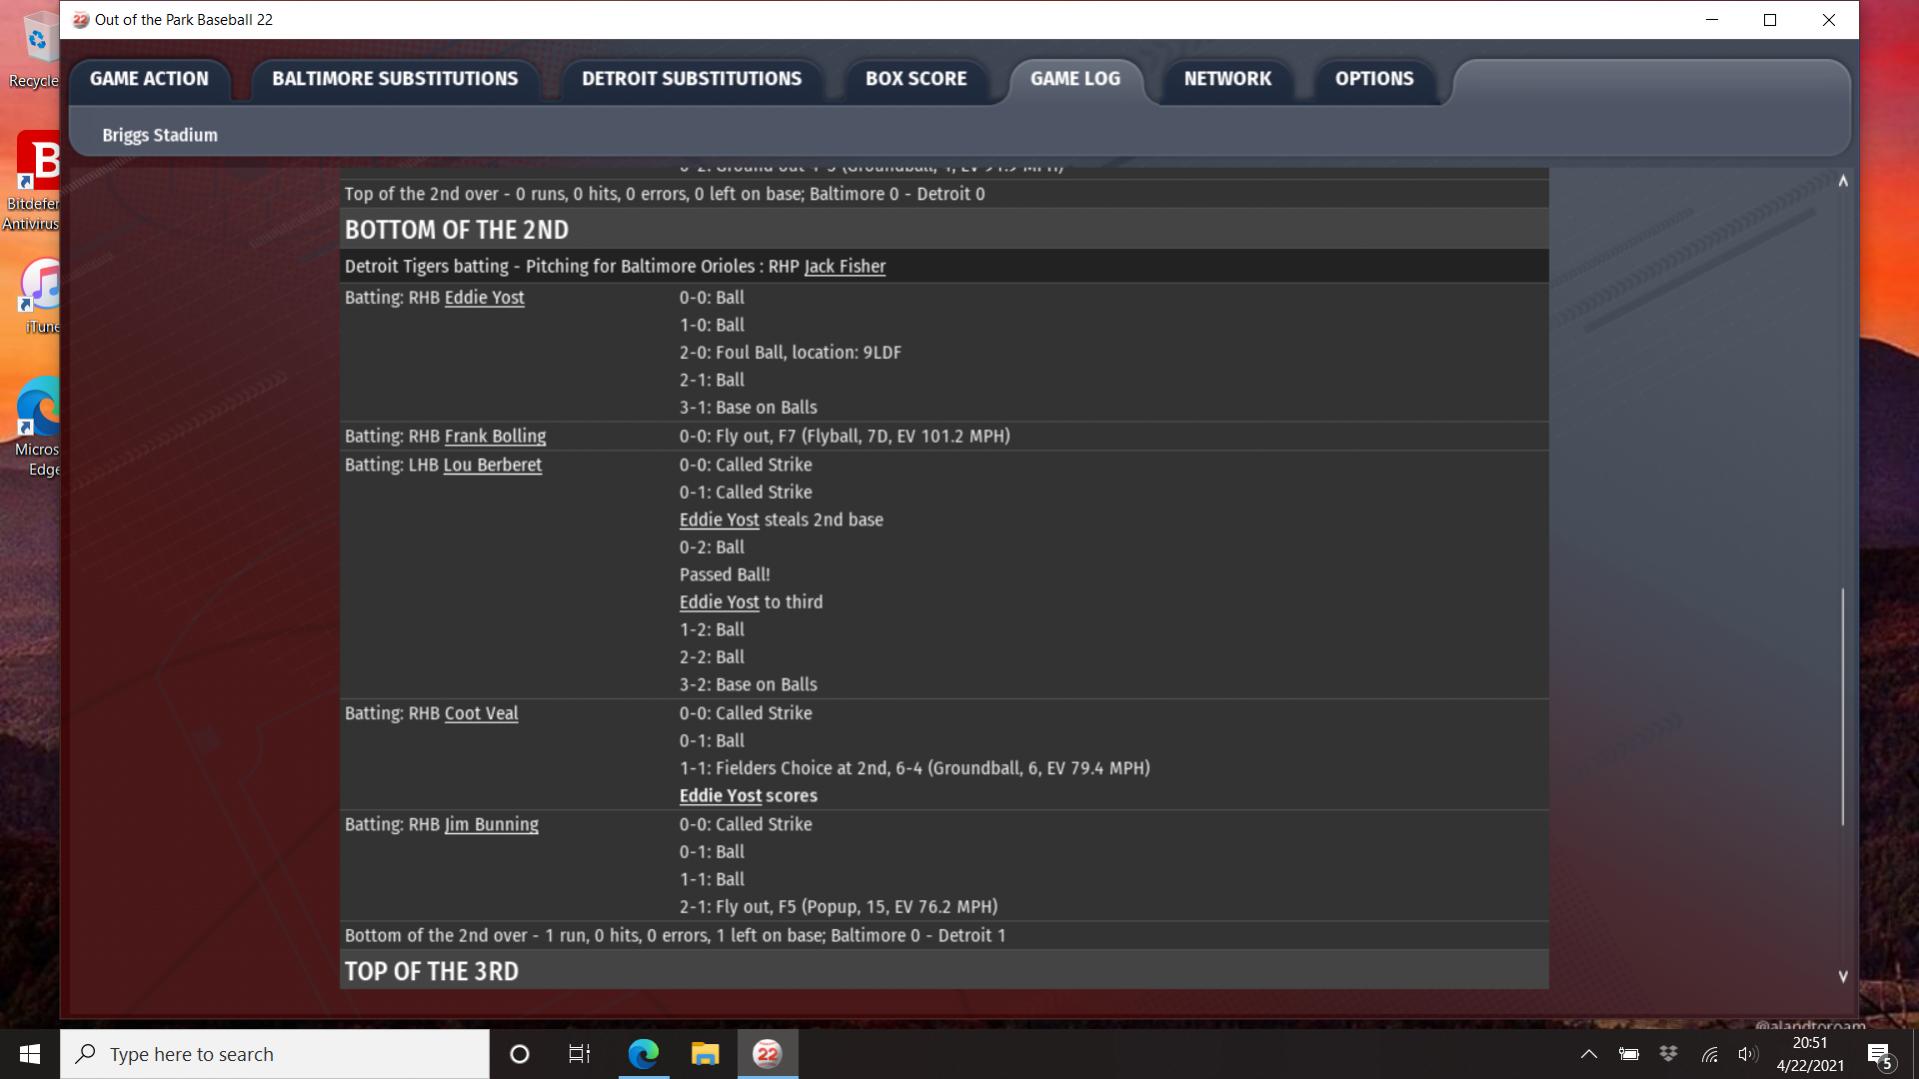Click the Windows Start button
Image resolution: width=1919 pixels, height=1079 pixels.
30,1054
